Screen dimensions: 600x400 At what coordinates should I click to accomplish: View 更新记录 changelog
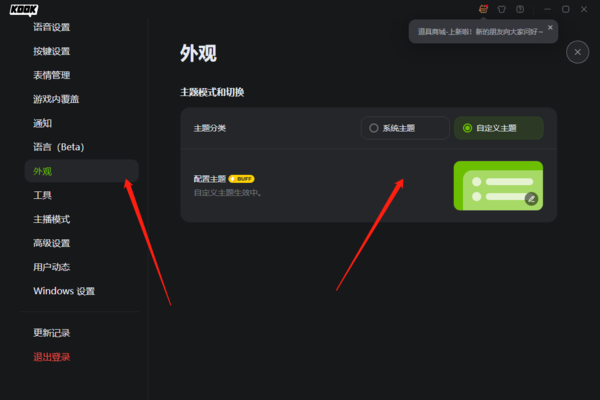click(x=52, y=333)
